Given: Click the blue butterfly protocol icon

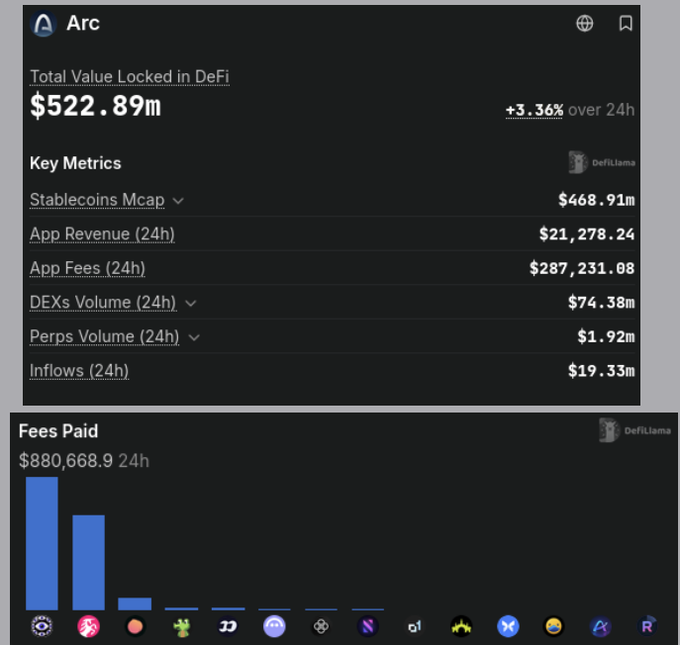Looking at the screenshot, I should (508, 626).
